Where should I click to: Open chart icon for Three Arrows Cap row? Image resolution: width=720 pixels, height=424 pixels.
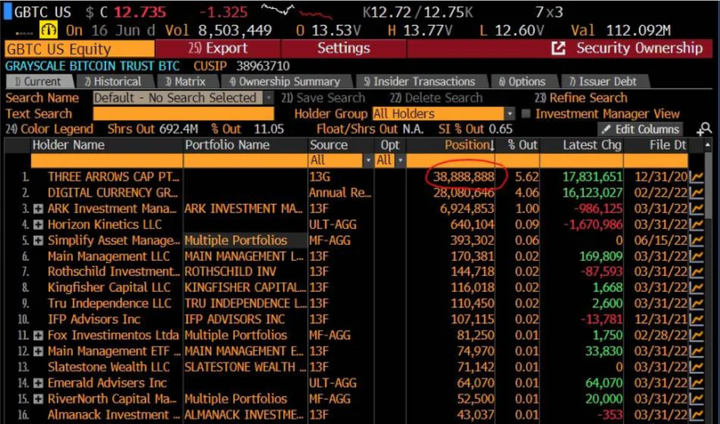(x=697, y=177)
